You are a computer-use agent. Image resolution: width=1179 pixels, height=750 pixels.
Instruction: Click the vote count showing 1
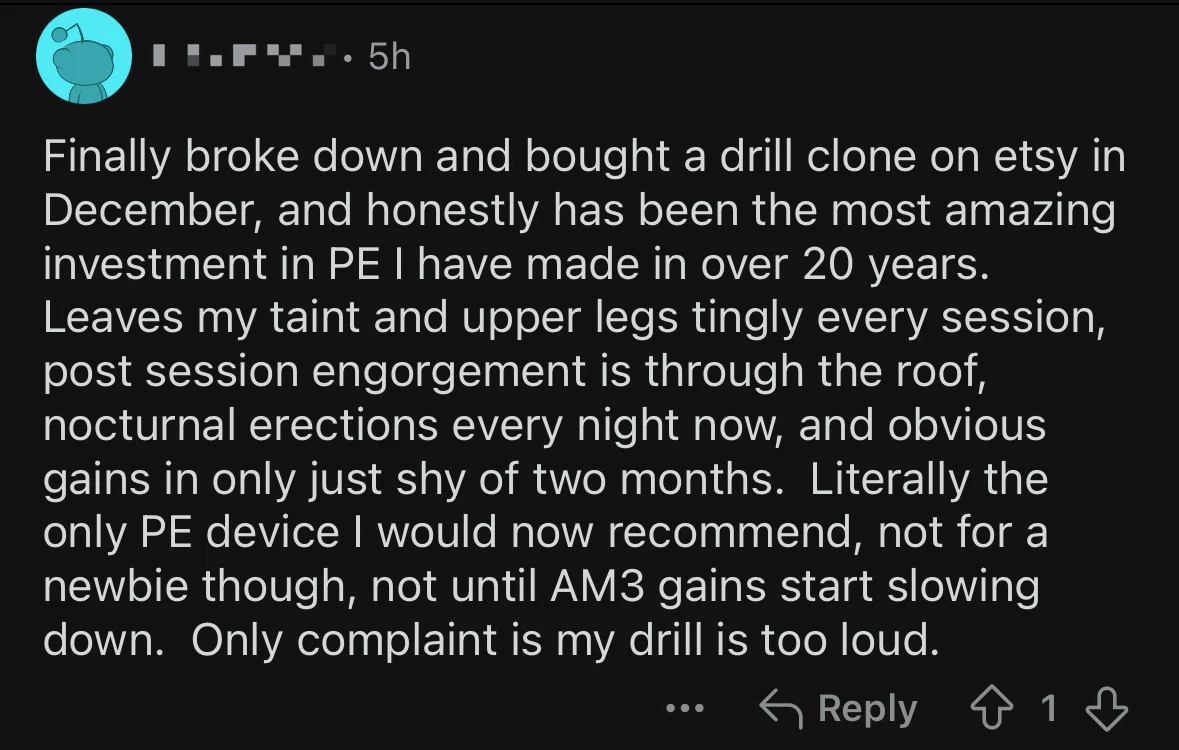tap(1050, 708)
